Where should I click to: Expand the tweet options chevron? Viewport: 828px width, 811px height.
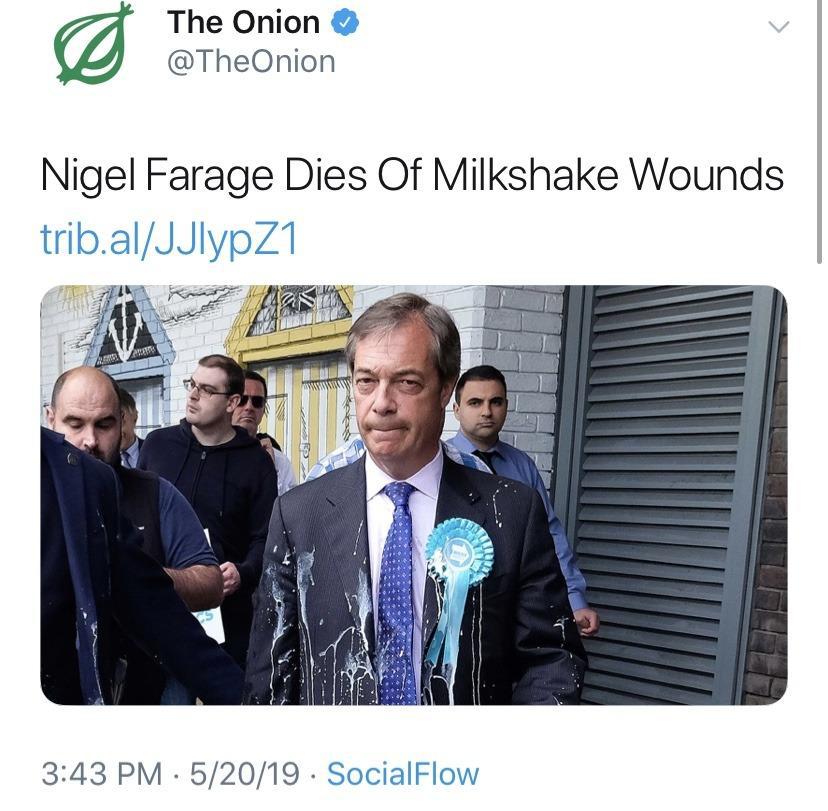click(x=777, y=27)
